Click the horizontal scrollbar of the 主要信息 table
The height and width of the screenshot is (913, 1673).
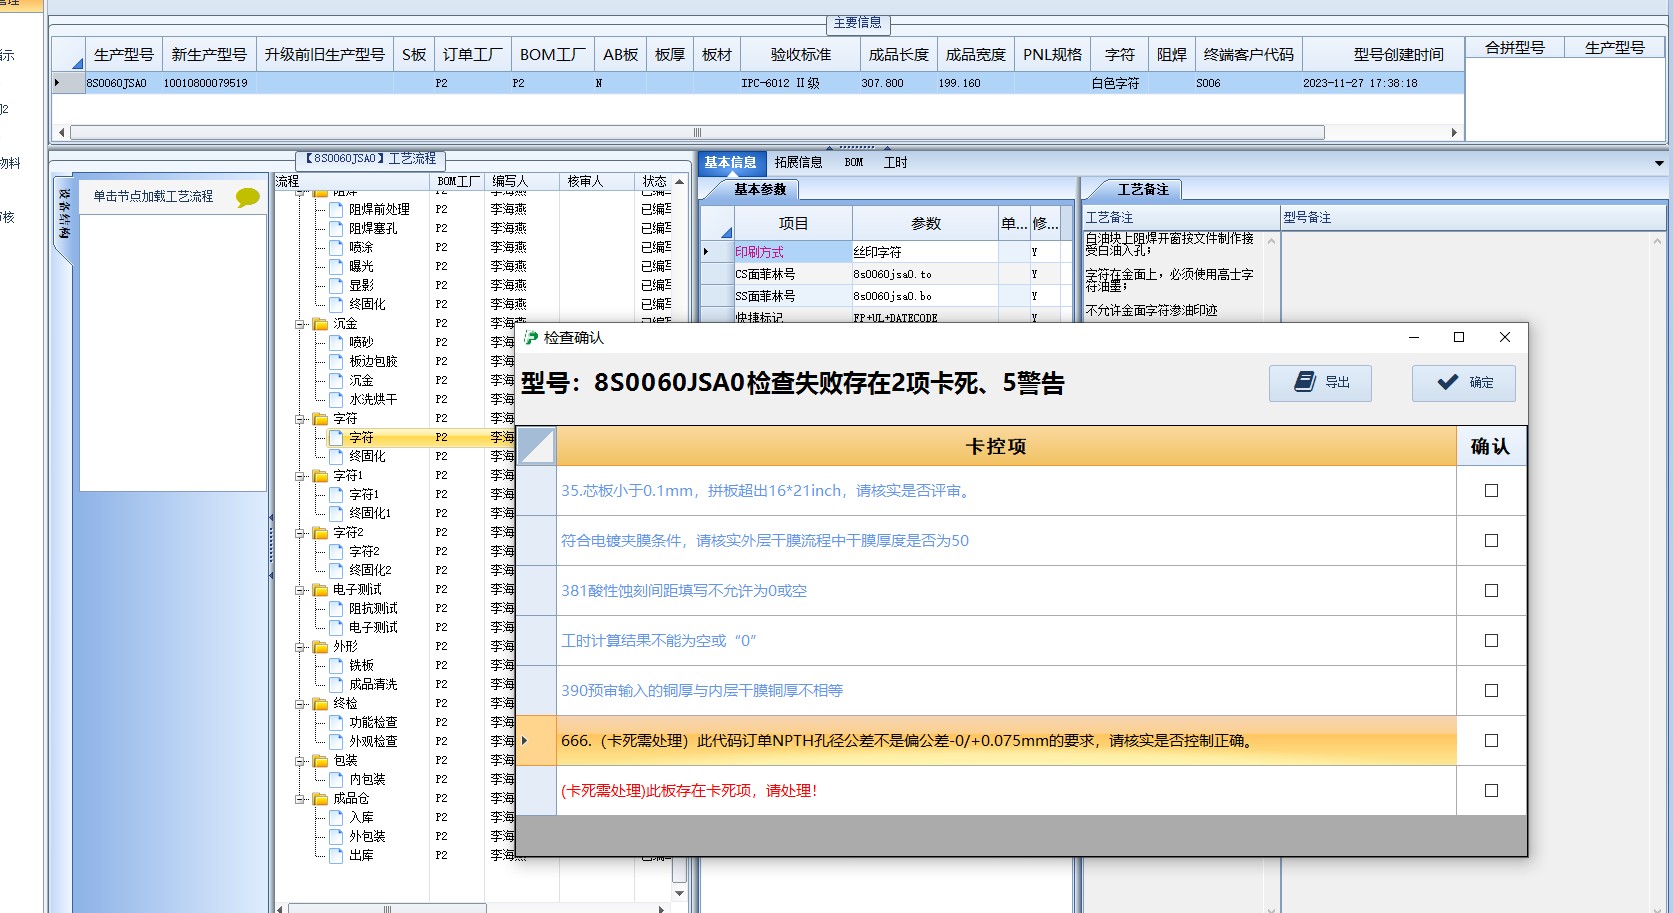(x=697, y=132)
